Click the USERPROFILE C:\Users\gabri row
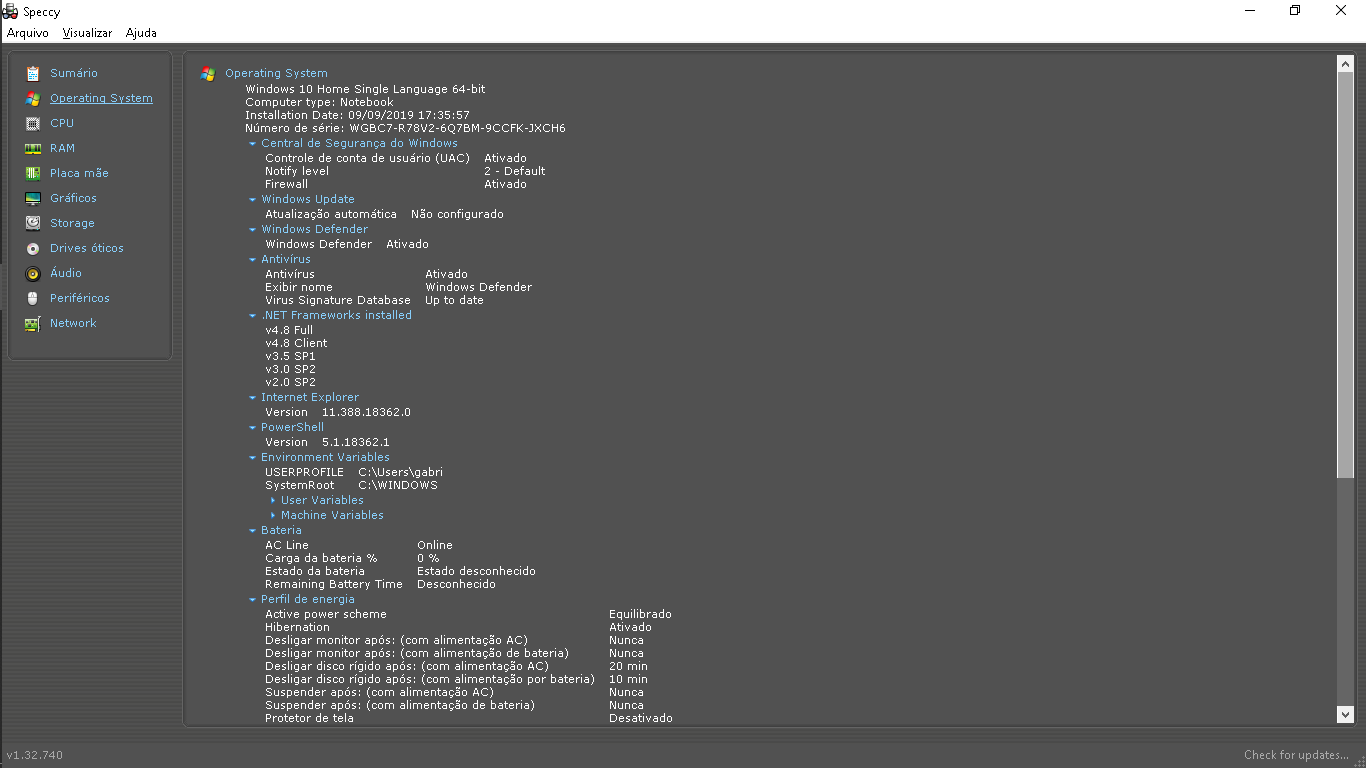Screen dimensions: 1366x768 [354, 472]
